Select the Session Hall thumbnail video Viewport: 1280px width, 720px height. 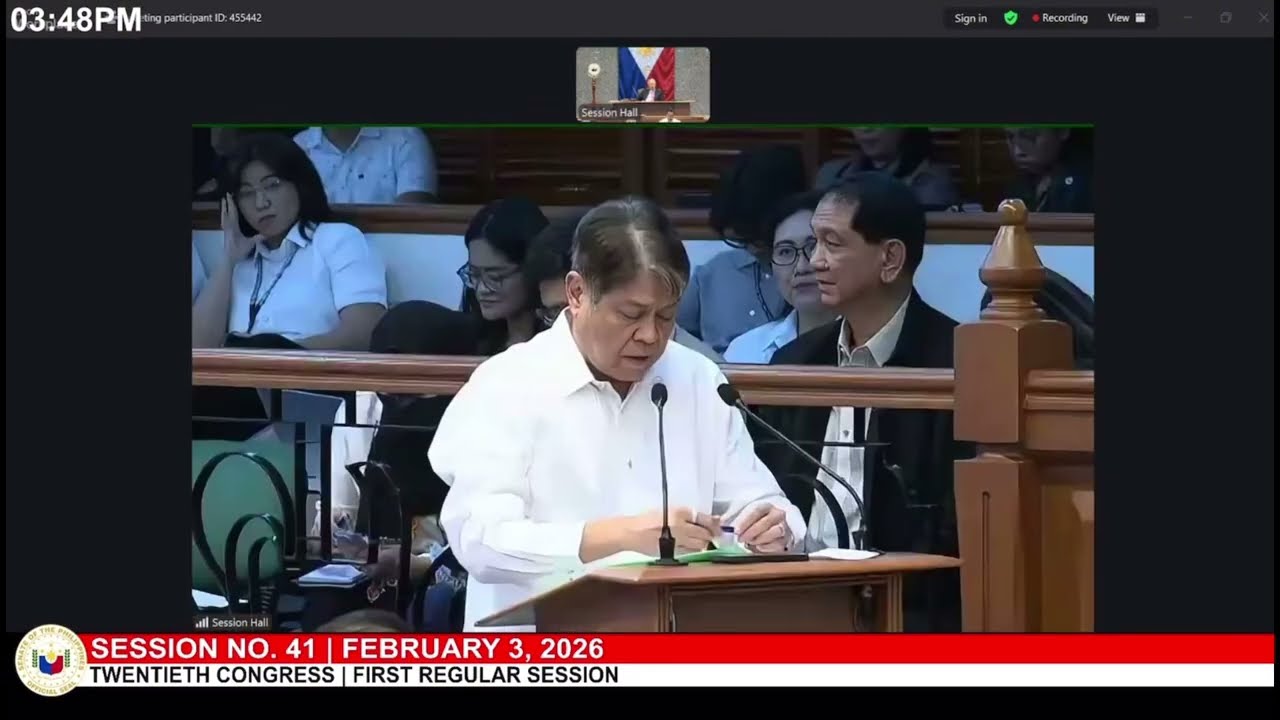pos(643,84)
